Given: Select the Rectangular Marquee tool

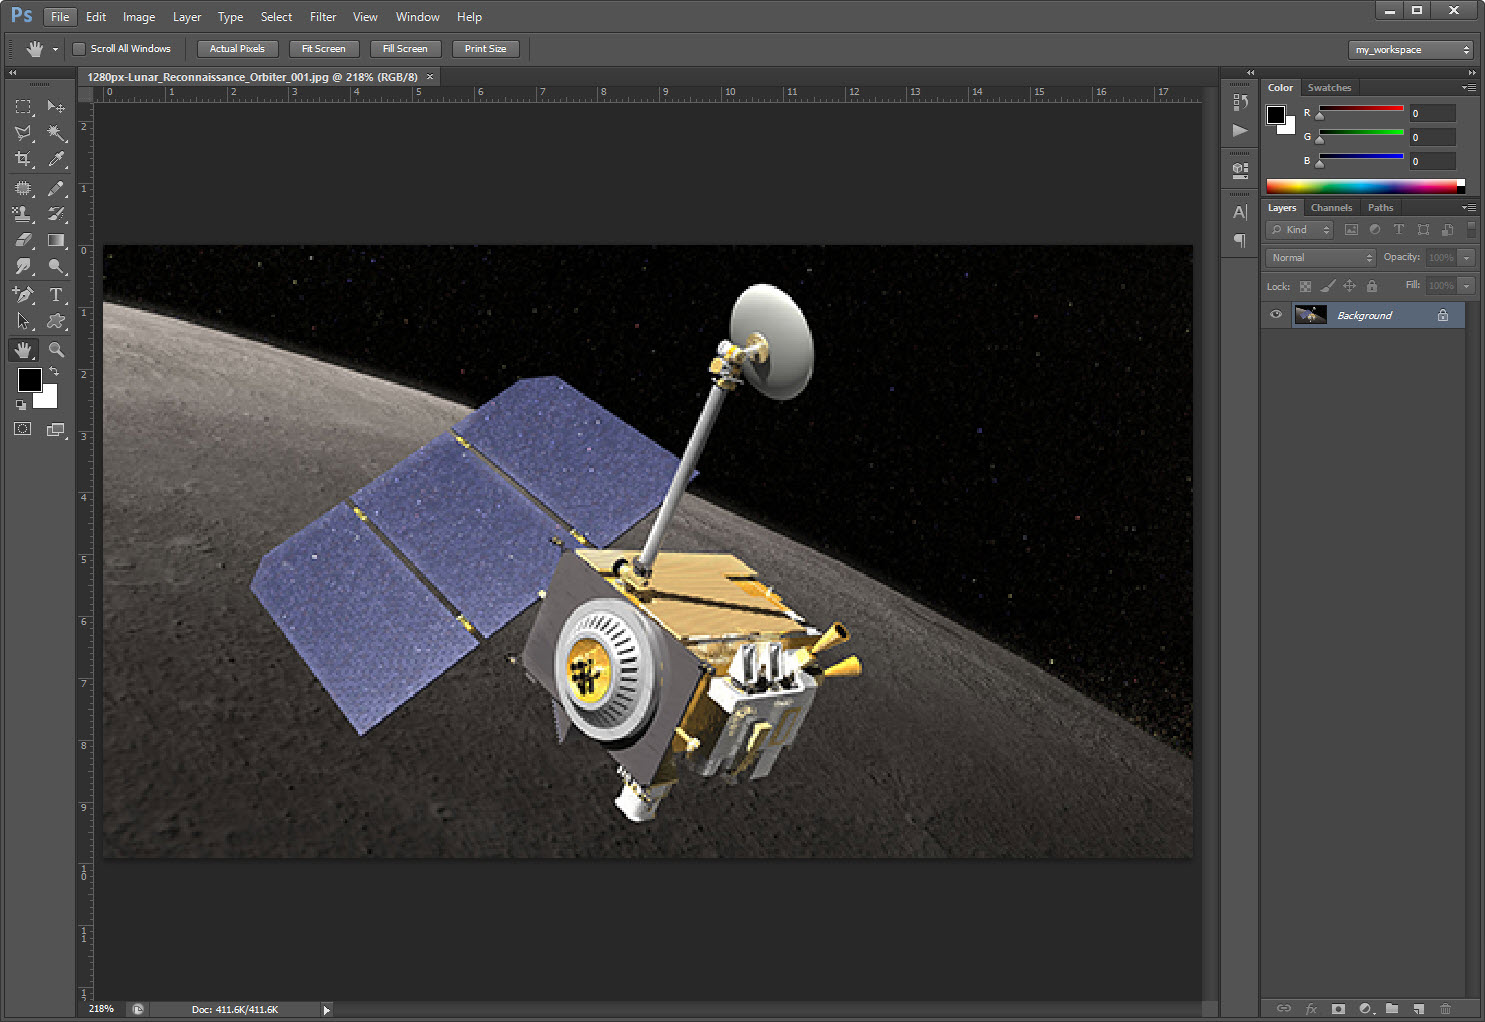Looking at the screenshot, I should 23,107.
